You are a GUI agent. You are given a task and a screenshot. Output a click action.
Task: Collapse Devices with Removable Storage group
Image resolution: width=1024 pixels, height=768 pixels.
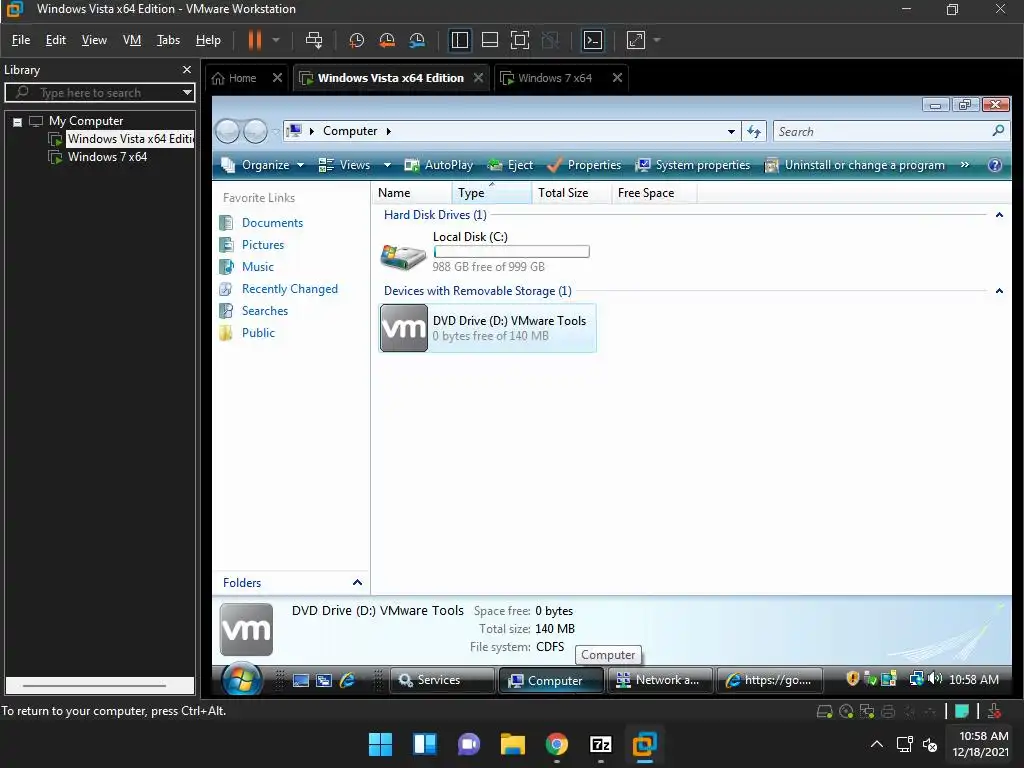(999, 291)
